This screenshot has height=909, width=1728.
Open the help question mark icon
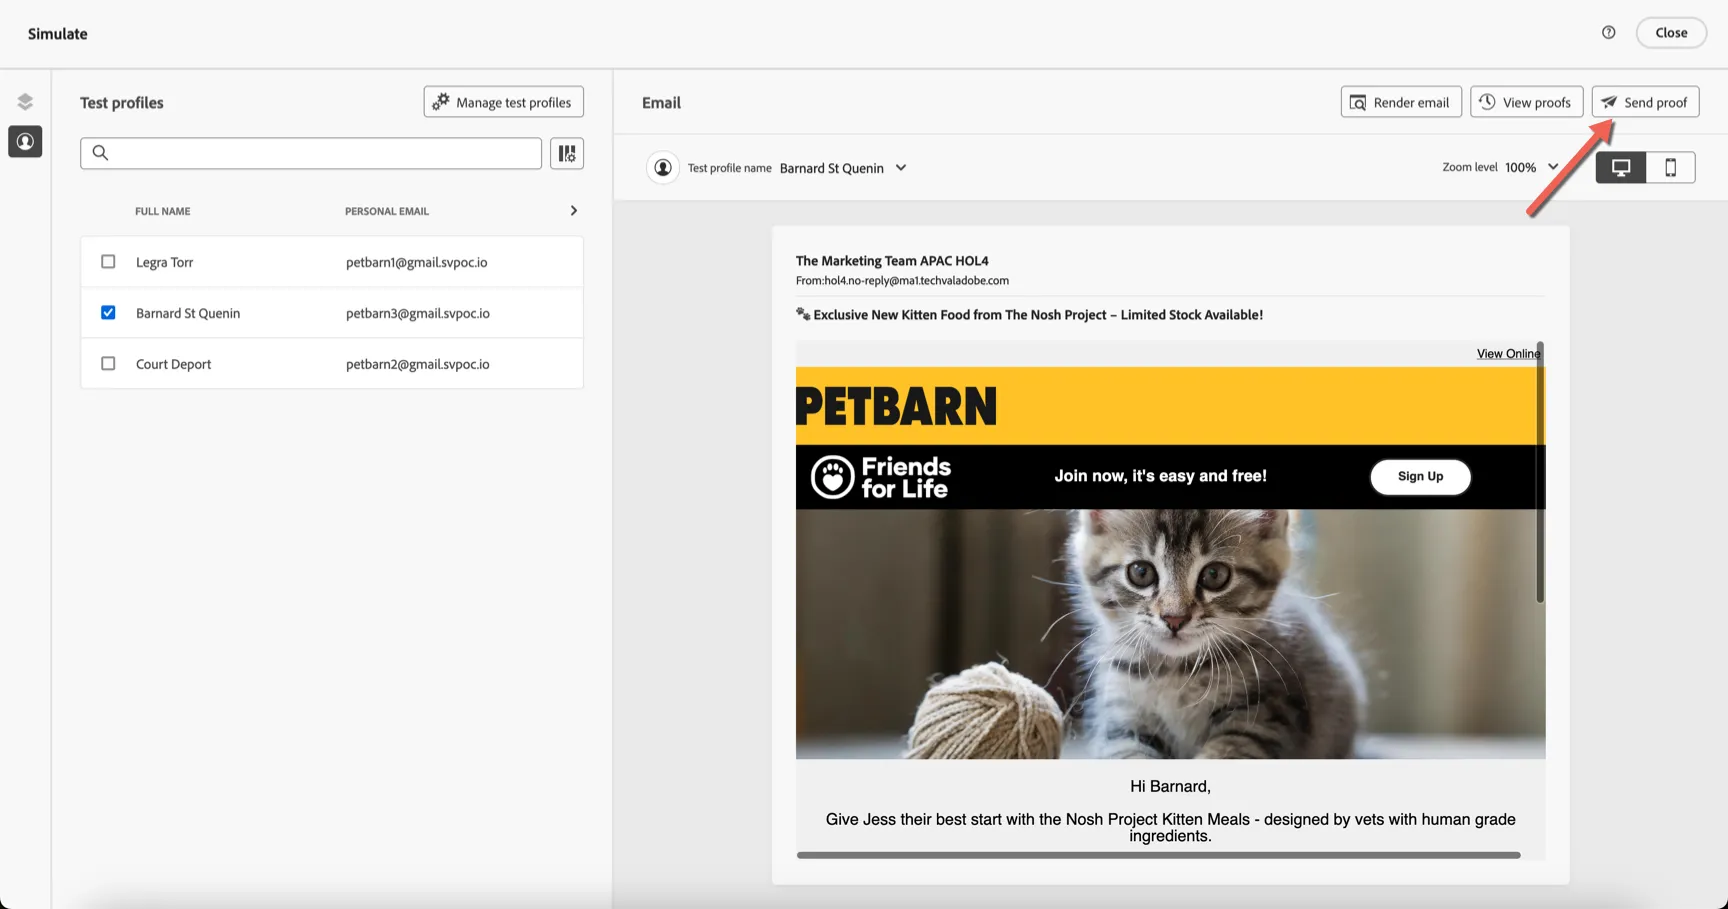[1608, 33]
